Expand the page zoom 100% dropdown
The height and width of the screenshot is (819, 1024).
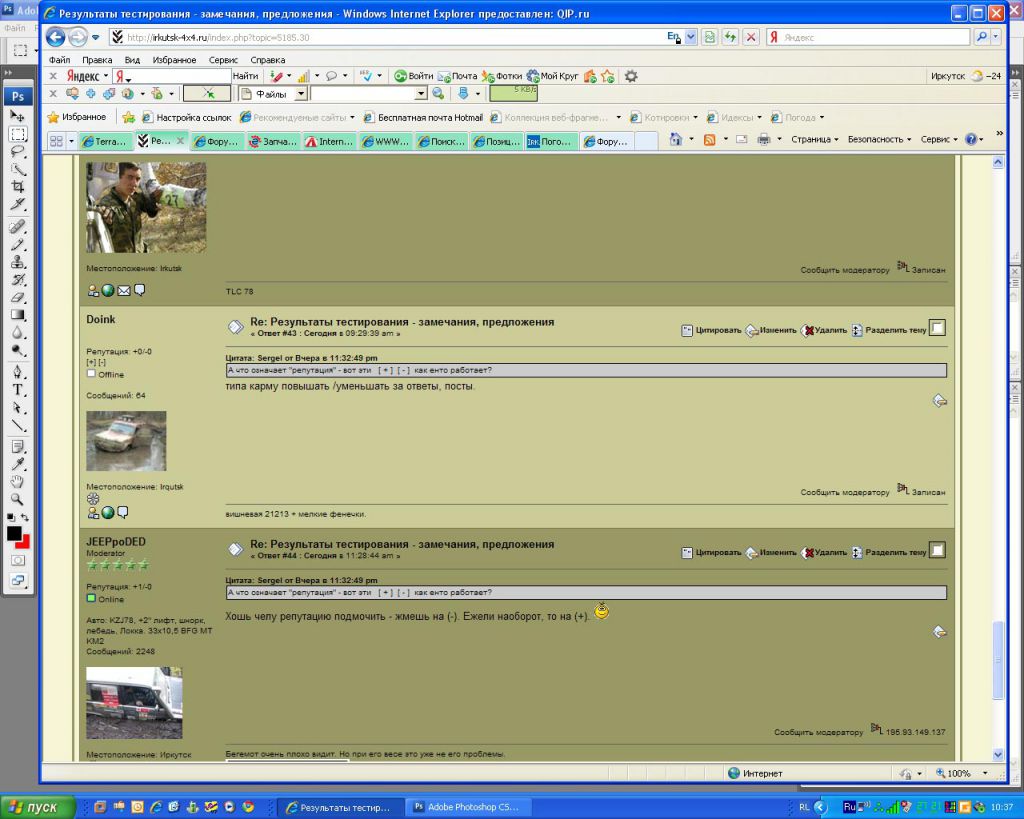[985, 774]
